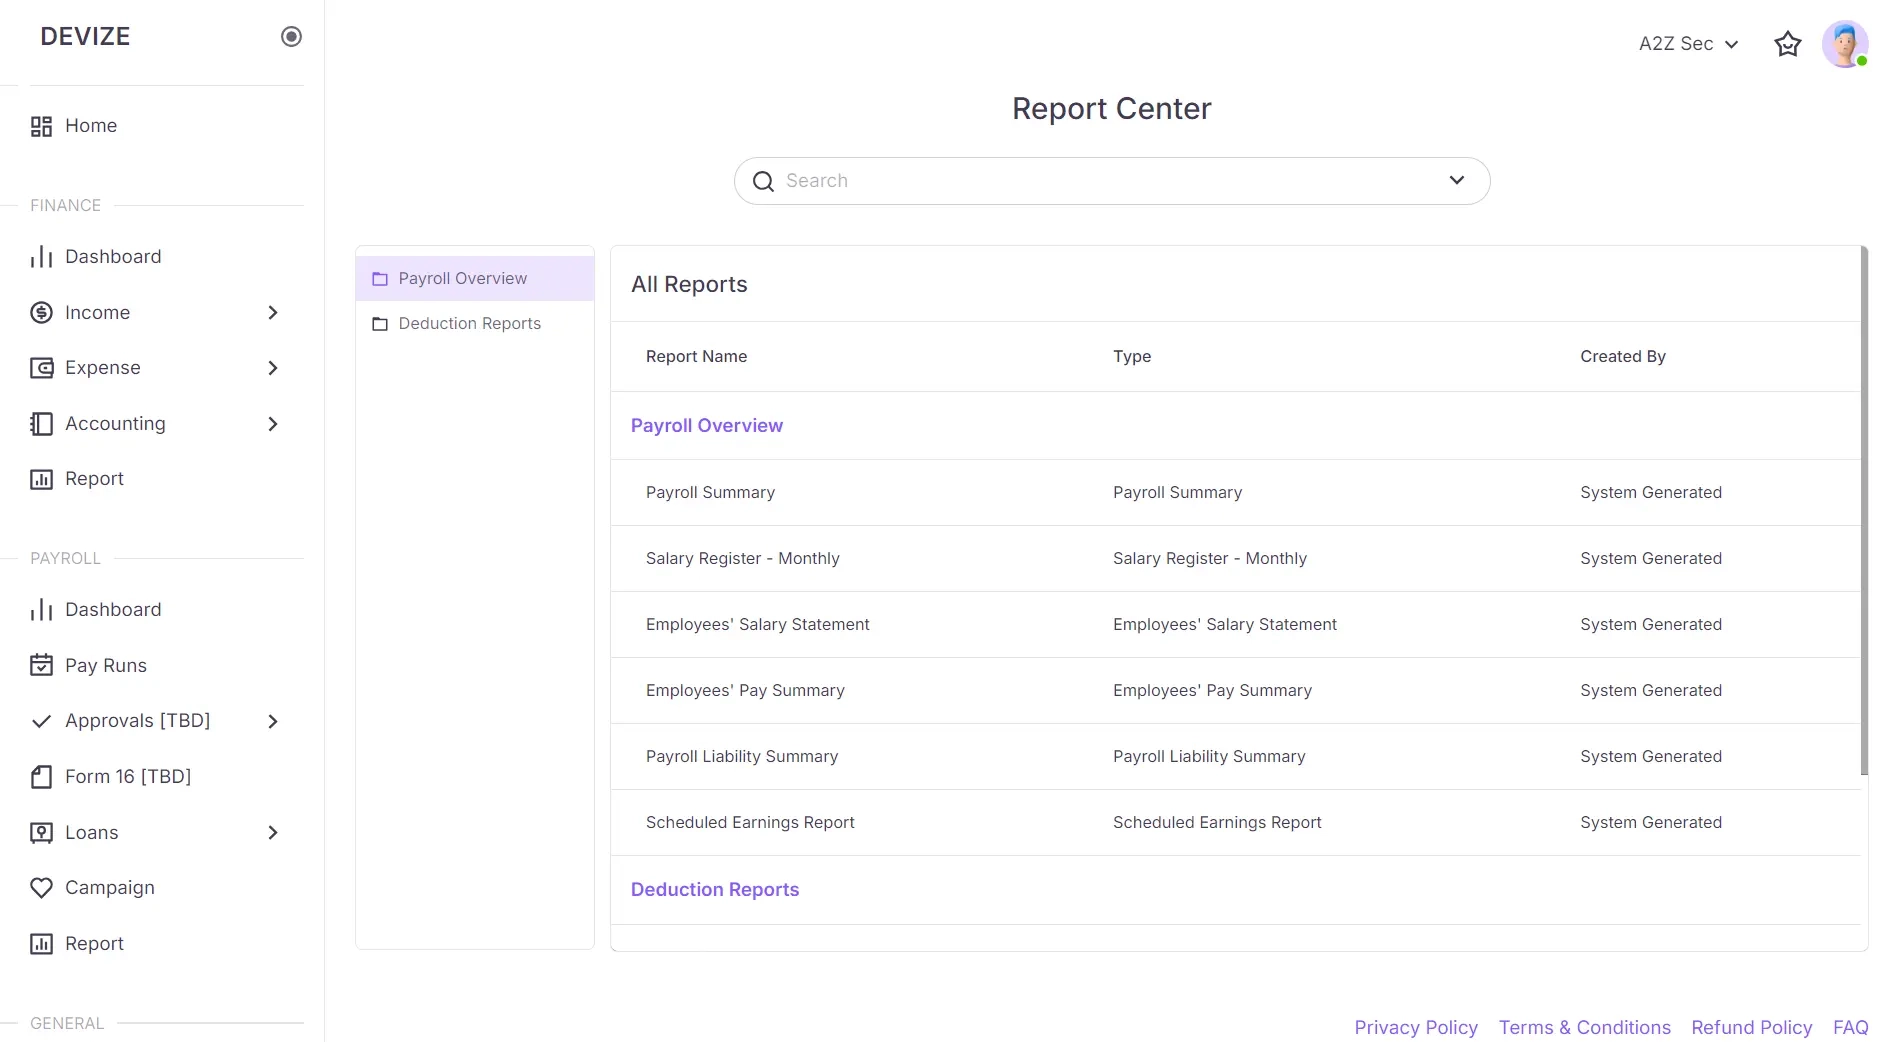Image resolution: width=1896 pixels, height=1042 pixels.
Task: Click the Payroll Overview section heading link
Action: coord(707,426)
